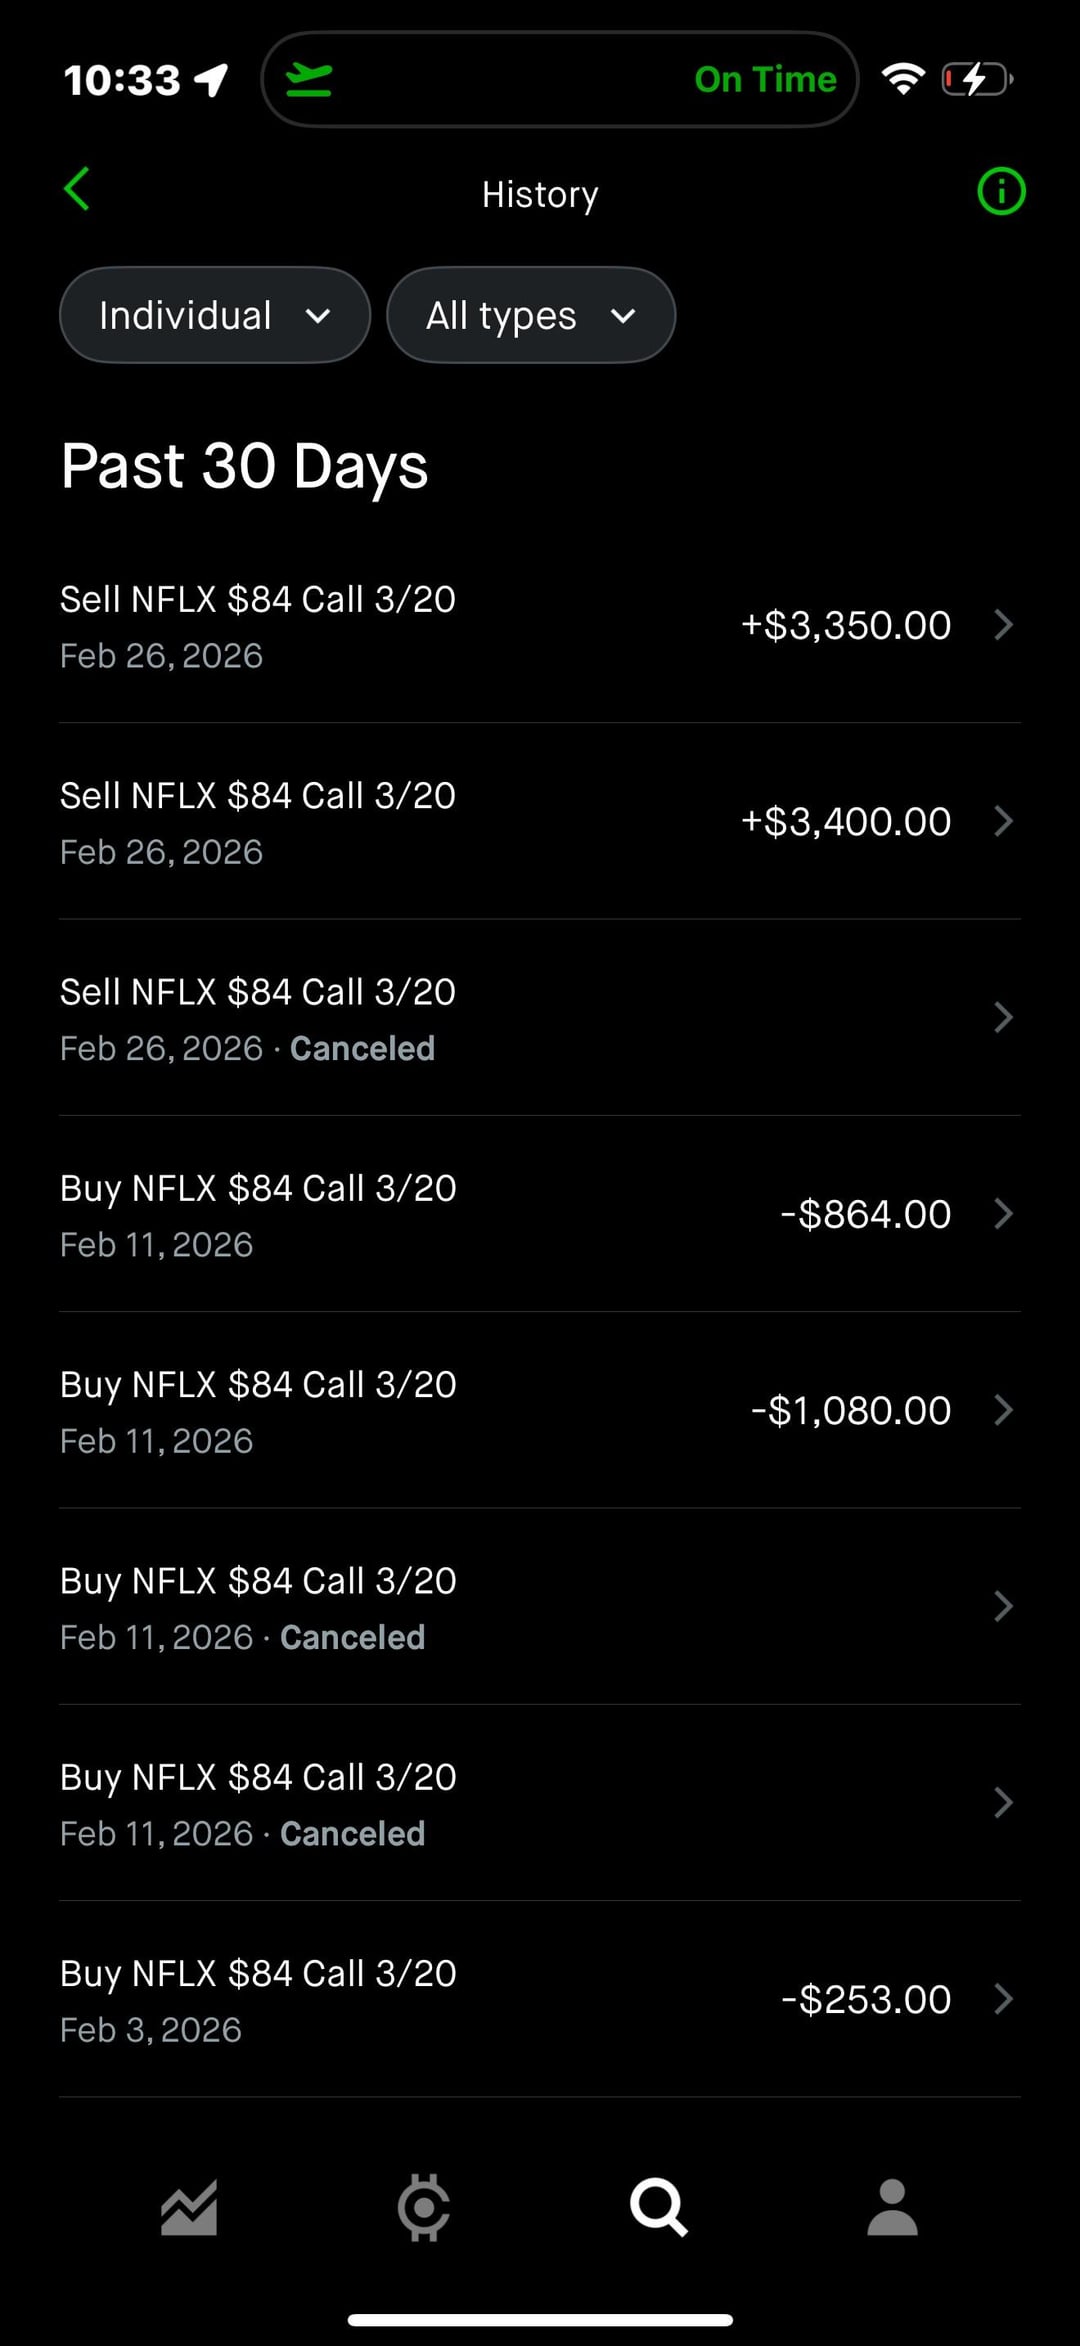
Task: Open the crypto tab icon
Action: (x=423, y=2208)
